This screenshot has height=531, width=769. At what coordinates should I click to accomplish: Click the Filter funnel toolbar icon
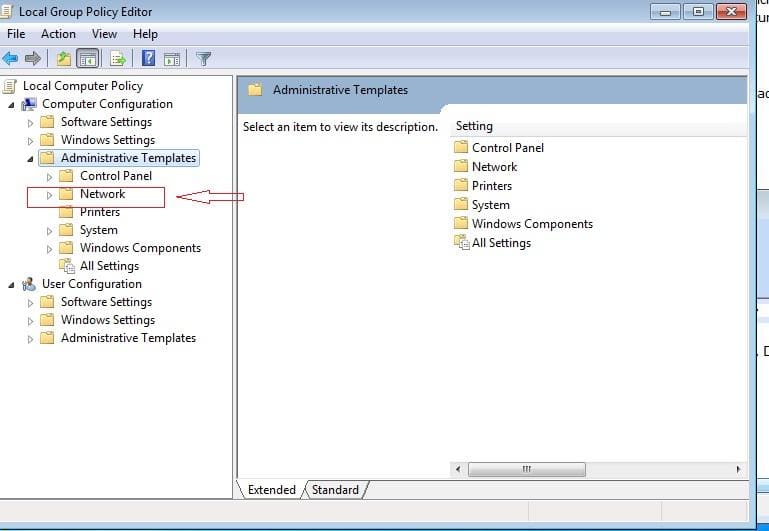pos(204,59)
